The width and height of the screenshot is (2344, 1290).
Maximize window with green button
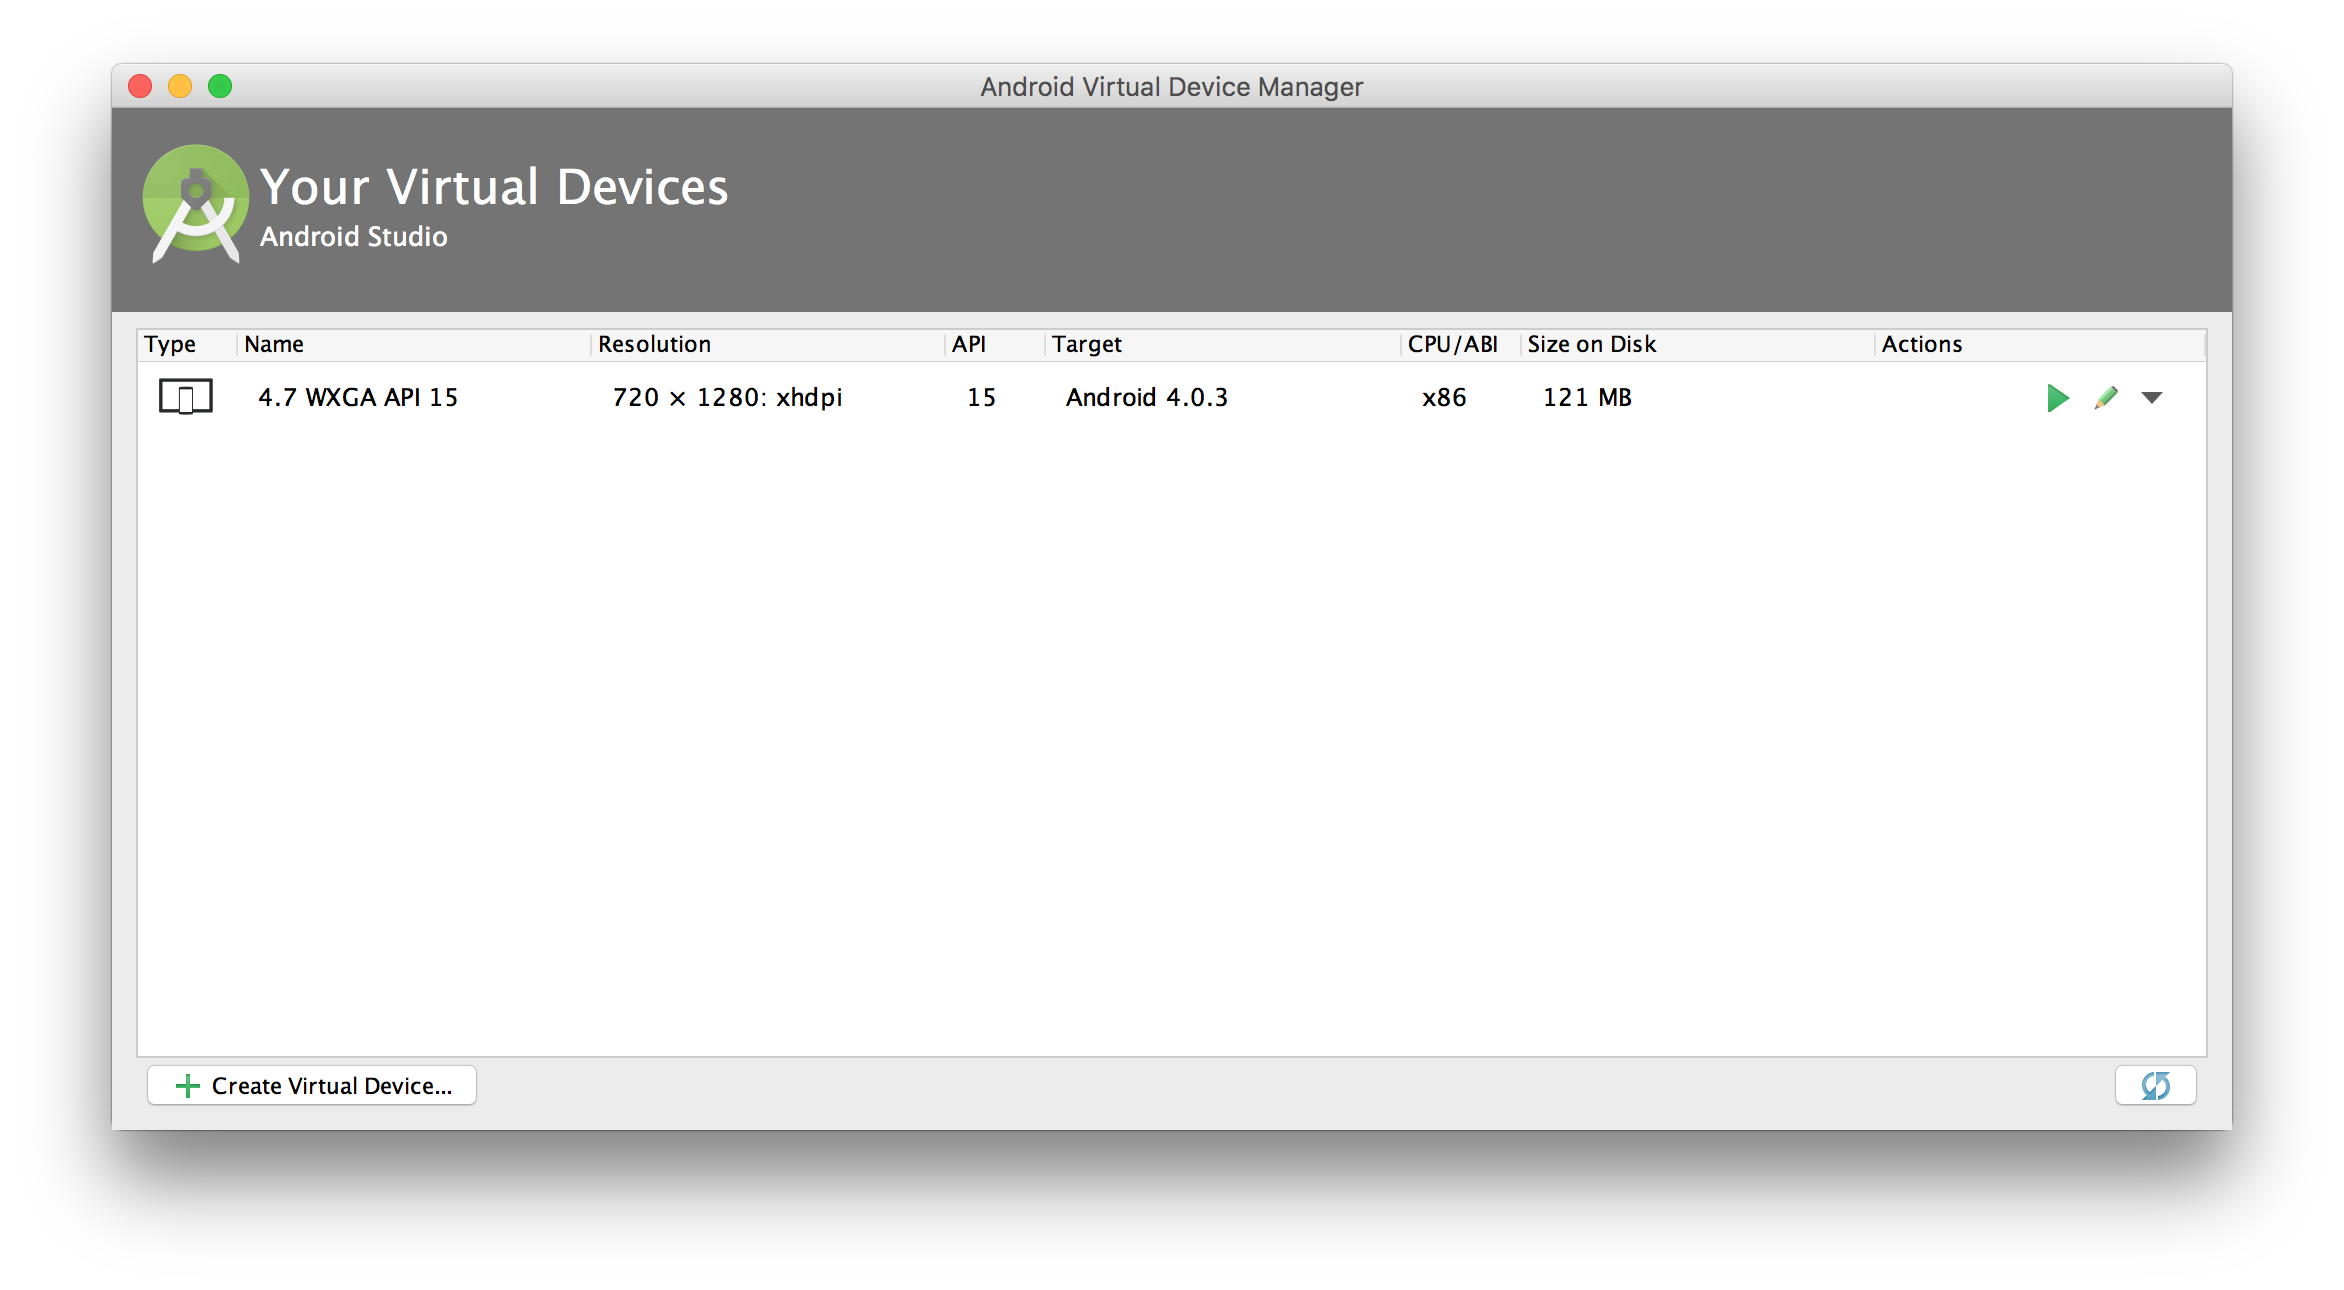(220, 86)
